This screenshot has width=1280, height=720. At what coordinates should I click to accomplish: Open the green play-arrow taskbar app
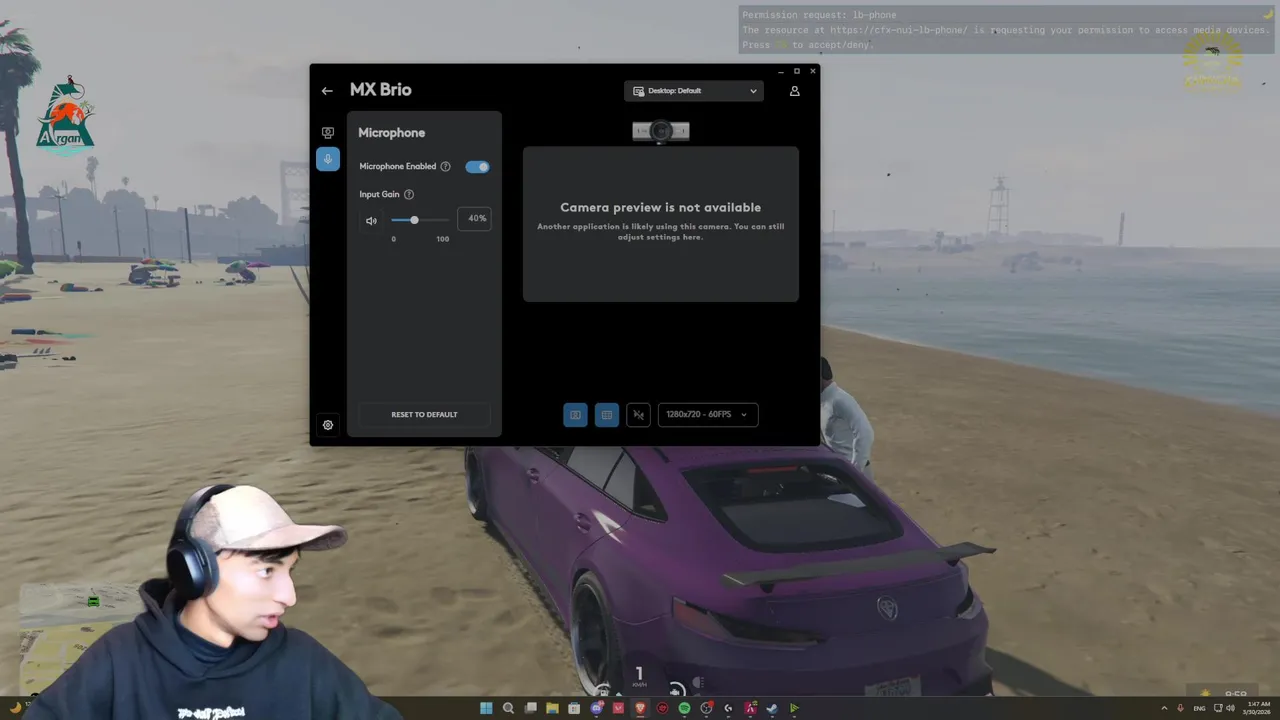click(x=794, y=708)
